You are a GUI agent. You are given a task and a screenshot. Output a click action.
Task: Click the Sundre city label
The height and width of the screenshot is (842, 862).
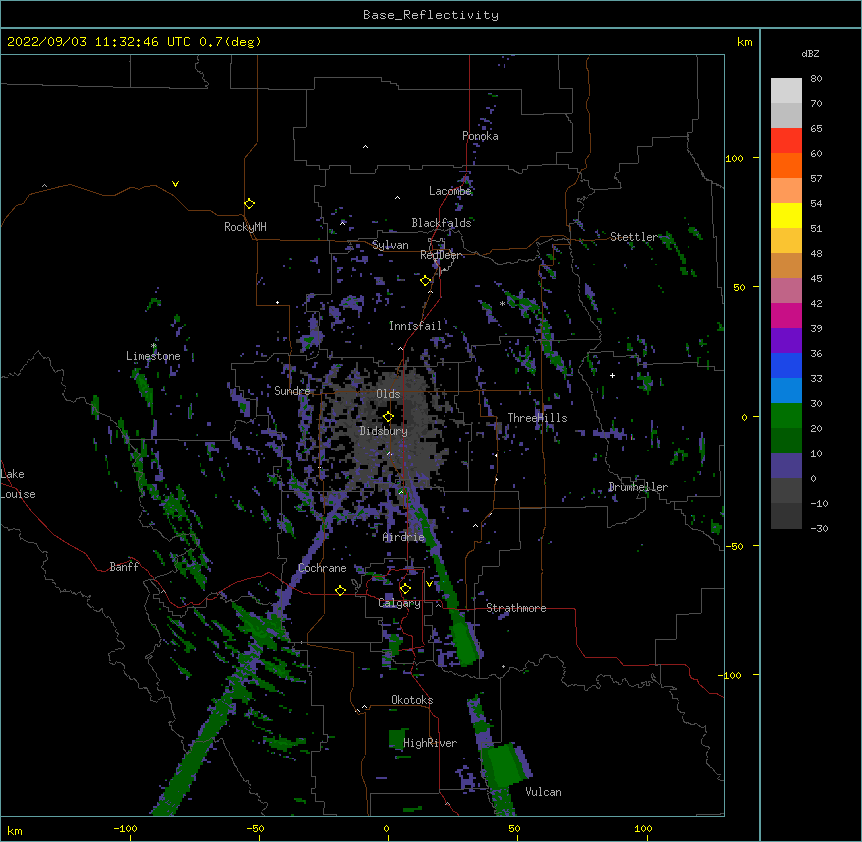[292, 391]
